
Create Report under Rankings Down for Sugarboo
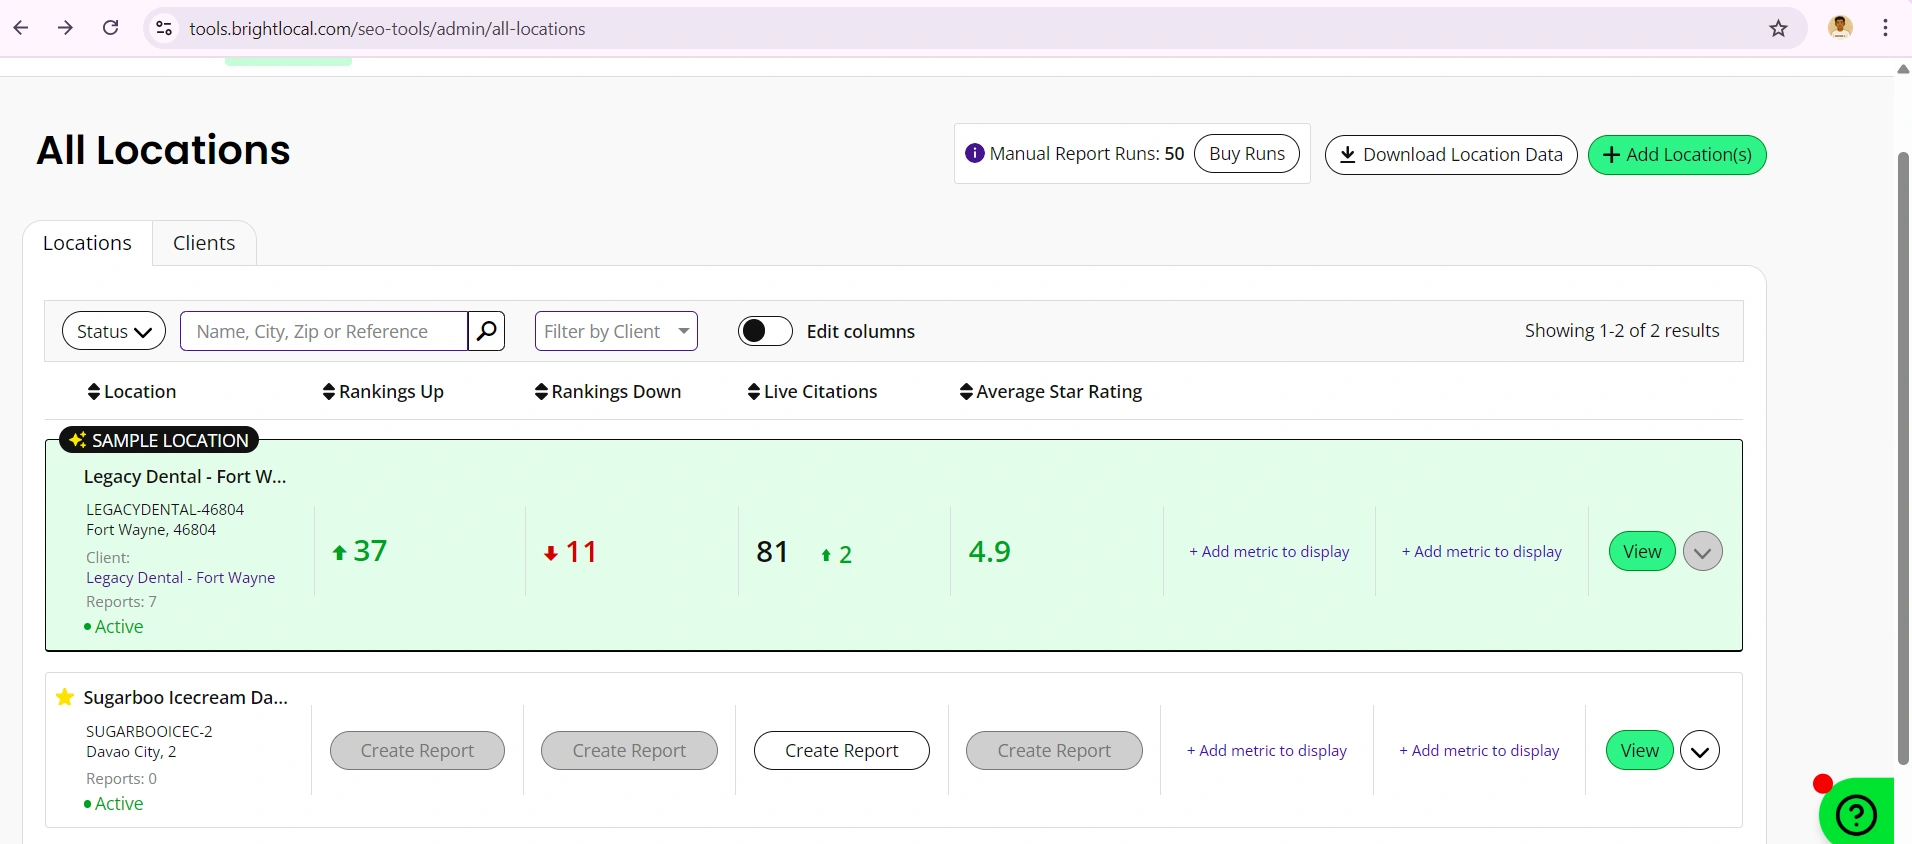tap(629, 750)
